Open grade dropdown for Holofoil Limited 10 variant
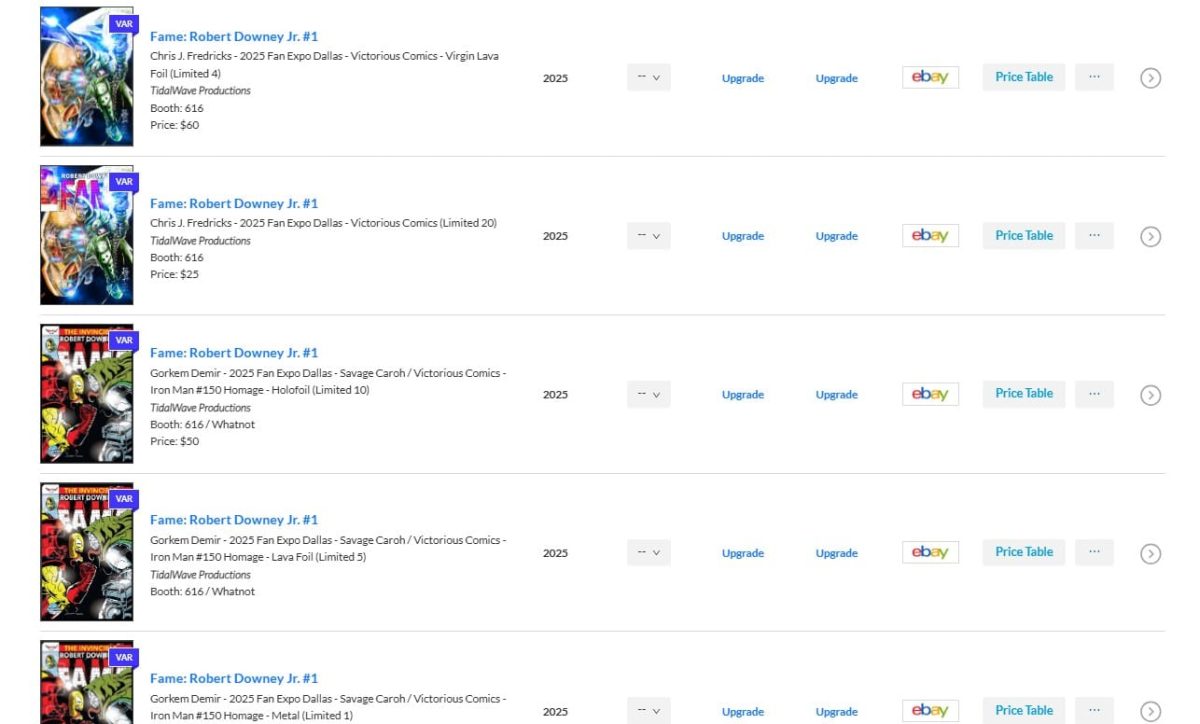1200x724 pixels. click(649, 394)
